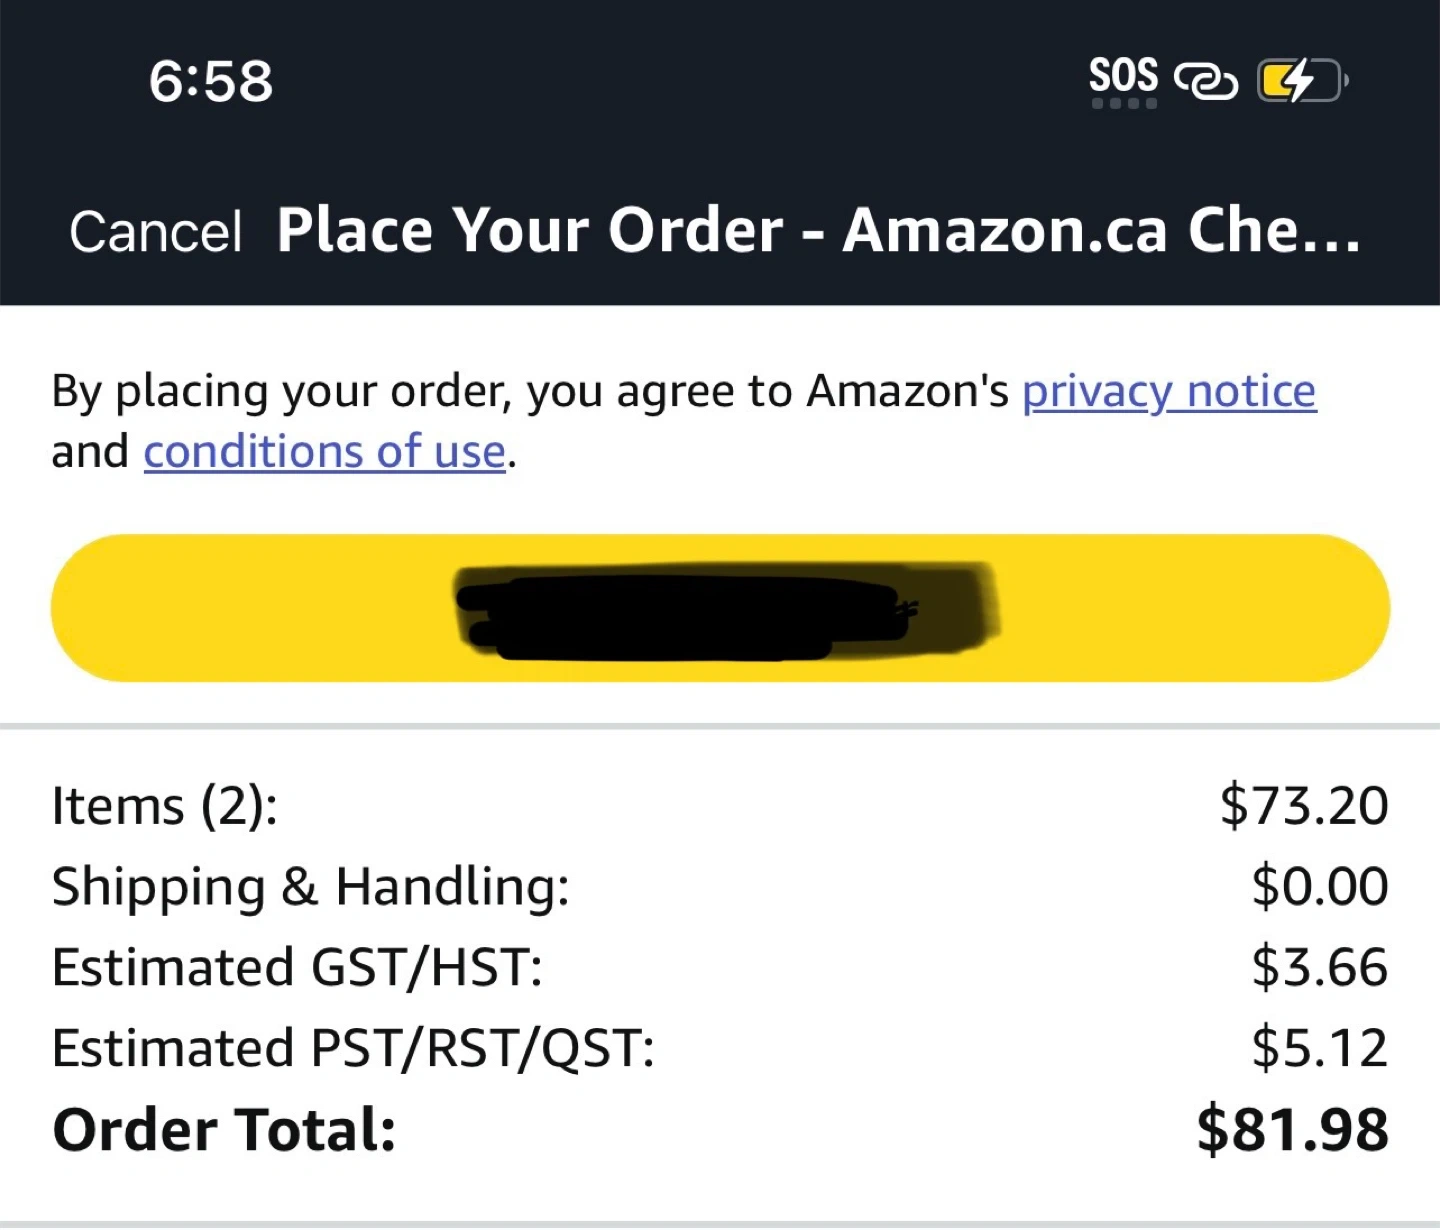
Task: Tap the battery charging icon
Action: point(1300,81)
